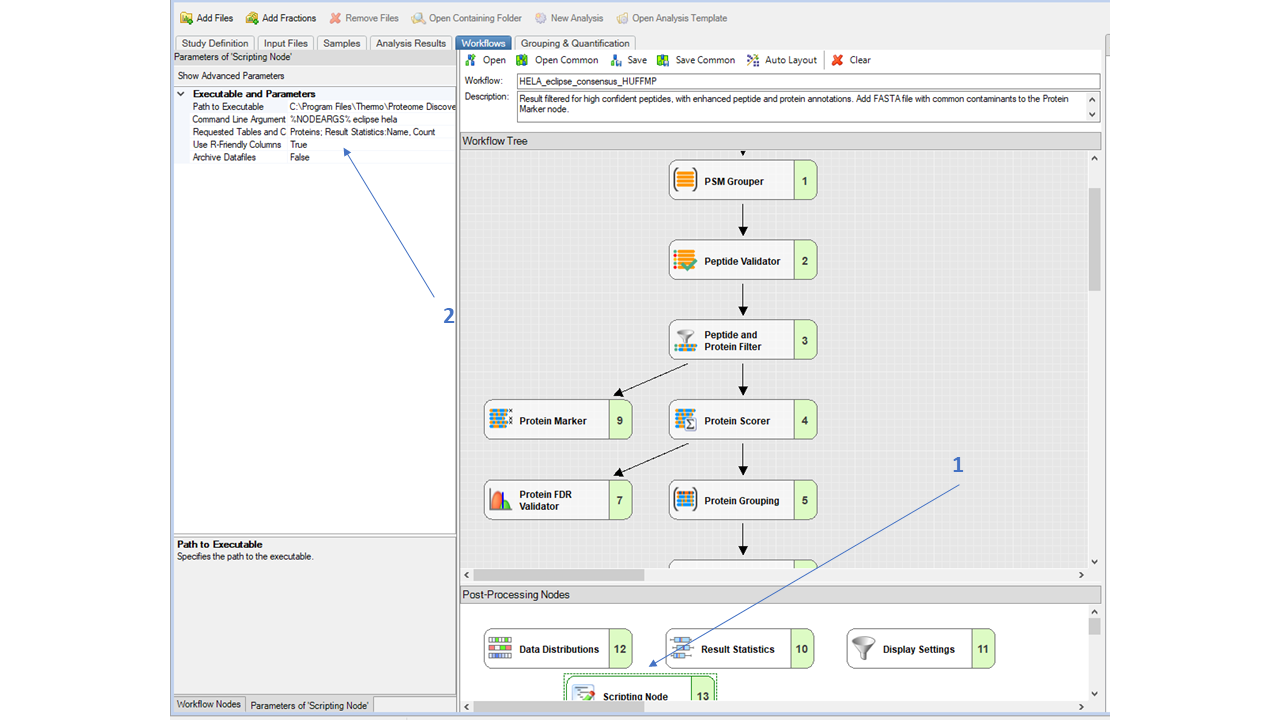Image resolution: width=1280 pixels, height=720 pixels.
Task: Select the Protein Marker node icon
Action: coord(500,419)
